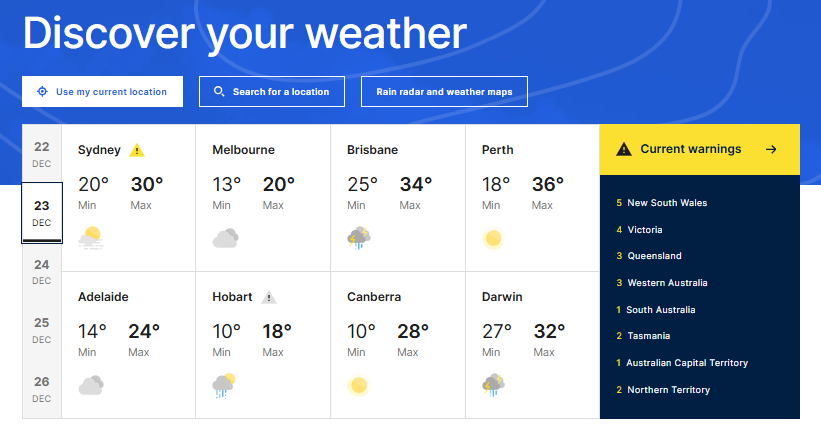Click Sydney's yellow warning triangle icon
Screen dimensions: 821x434
(137, 151)
